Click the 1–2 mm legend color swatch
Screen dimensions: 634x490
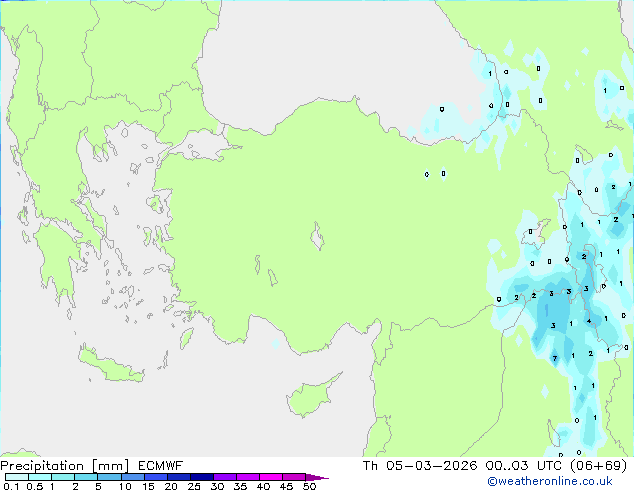pyautogui.click(x=63, y=477)
